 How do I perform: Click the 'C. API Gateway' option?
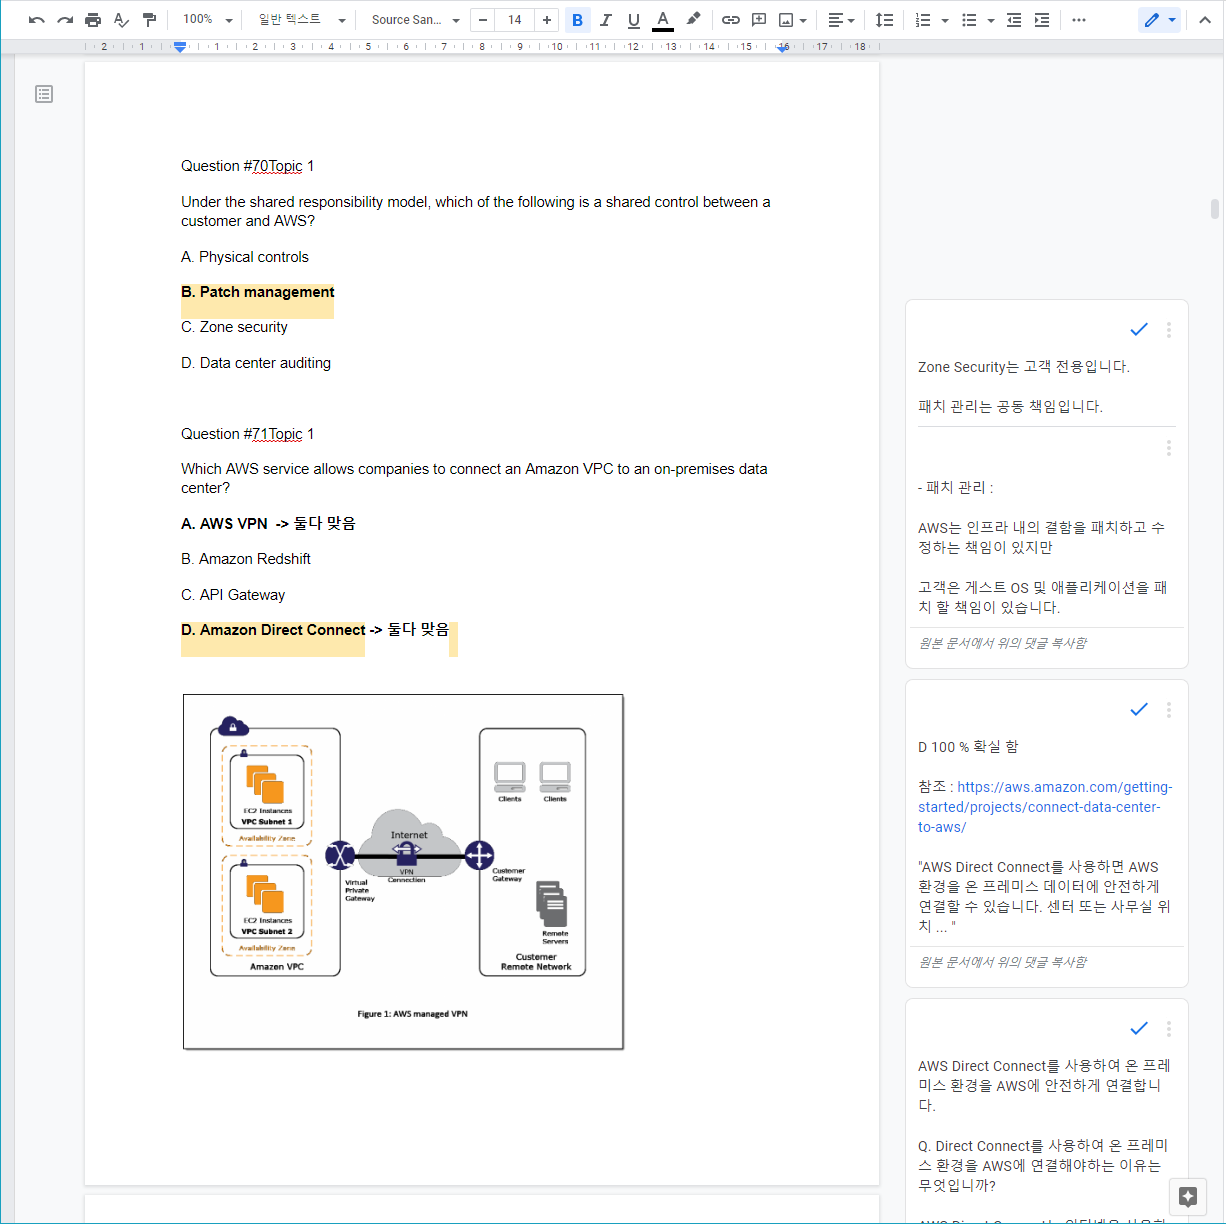pyautogui.click(x=233, y=595)
